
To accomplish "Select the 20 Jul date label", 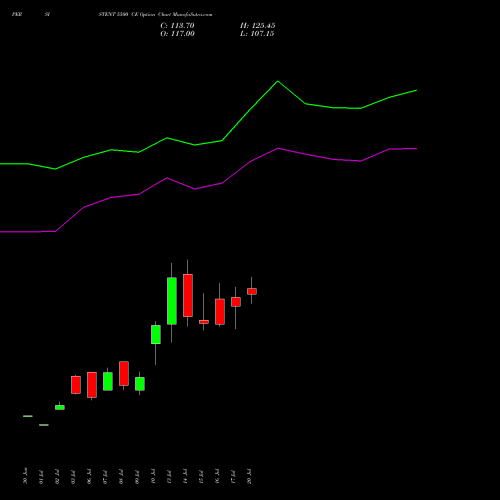I will click(x=249, y=476).
